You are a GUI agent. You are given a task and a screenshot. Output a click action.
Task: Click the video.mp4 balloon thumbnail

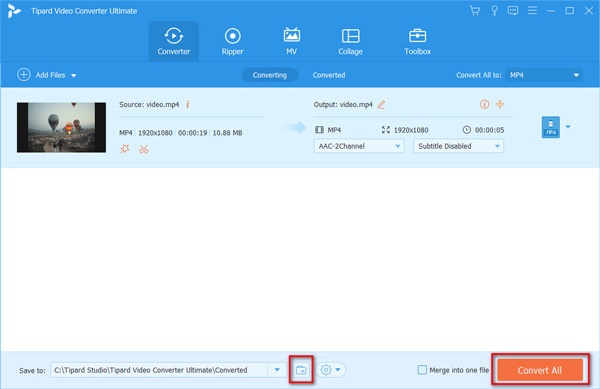pyautogui.click(x=61, y=127)
